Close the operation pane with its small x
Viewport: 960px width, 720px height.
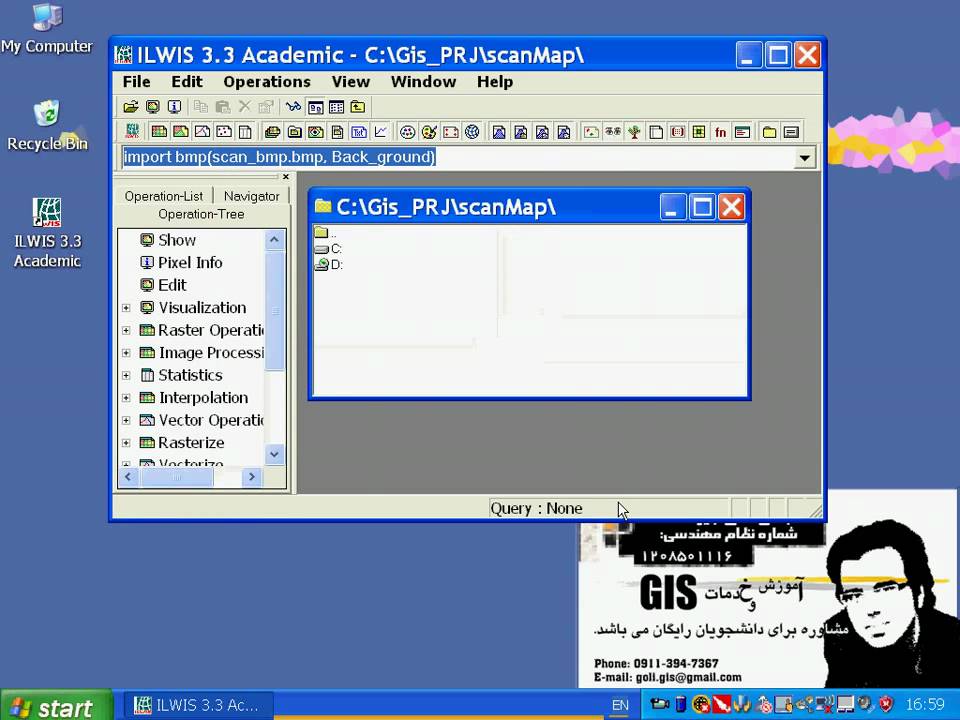pos(285,176)
